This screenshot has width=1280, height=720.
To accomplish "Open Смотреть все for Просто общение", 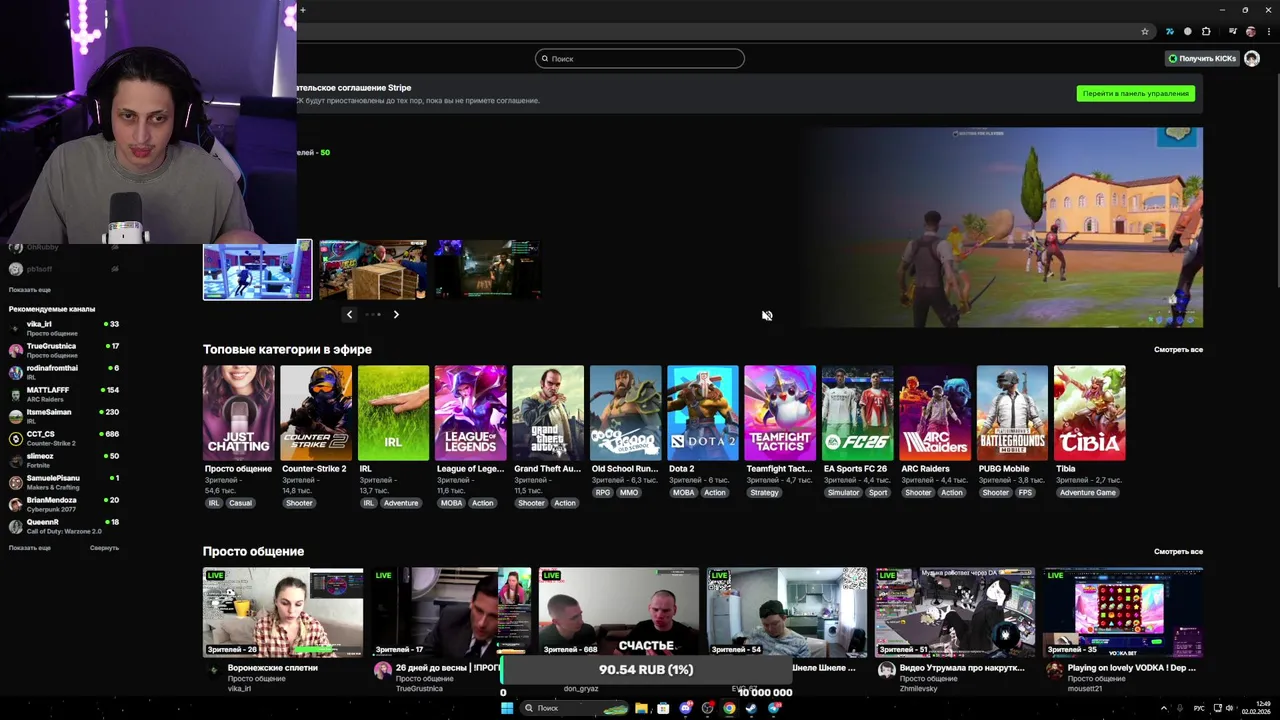I will click(1178, 552).
